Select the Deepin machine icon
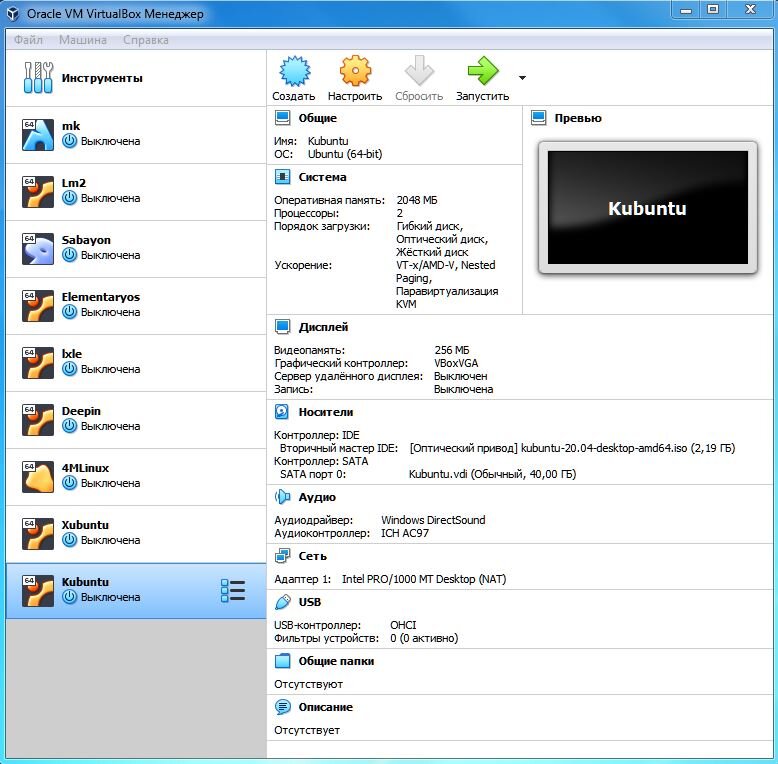The image size is (778, 764). pos(38,420)
